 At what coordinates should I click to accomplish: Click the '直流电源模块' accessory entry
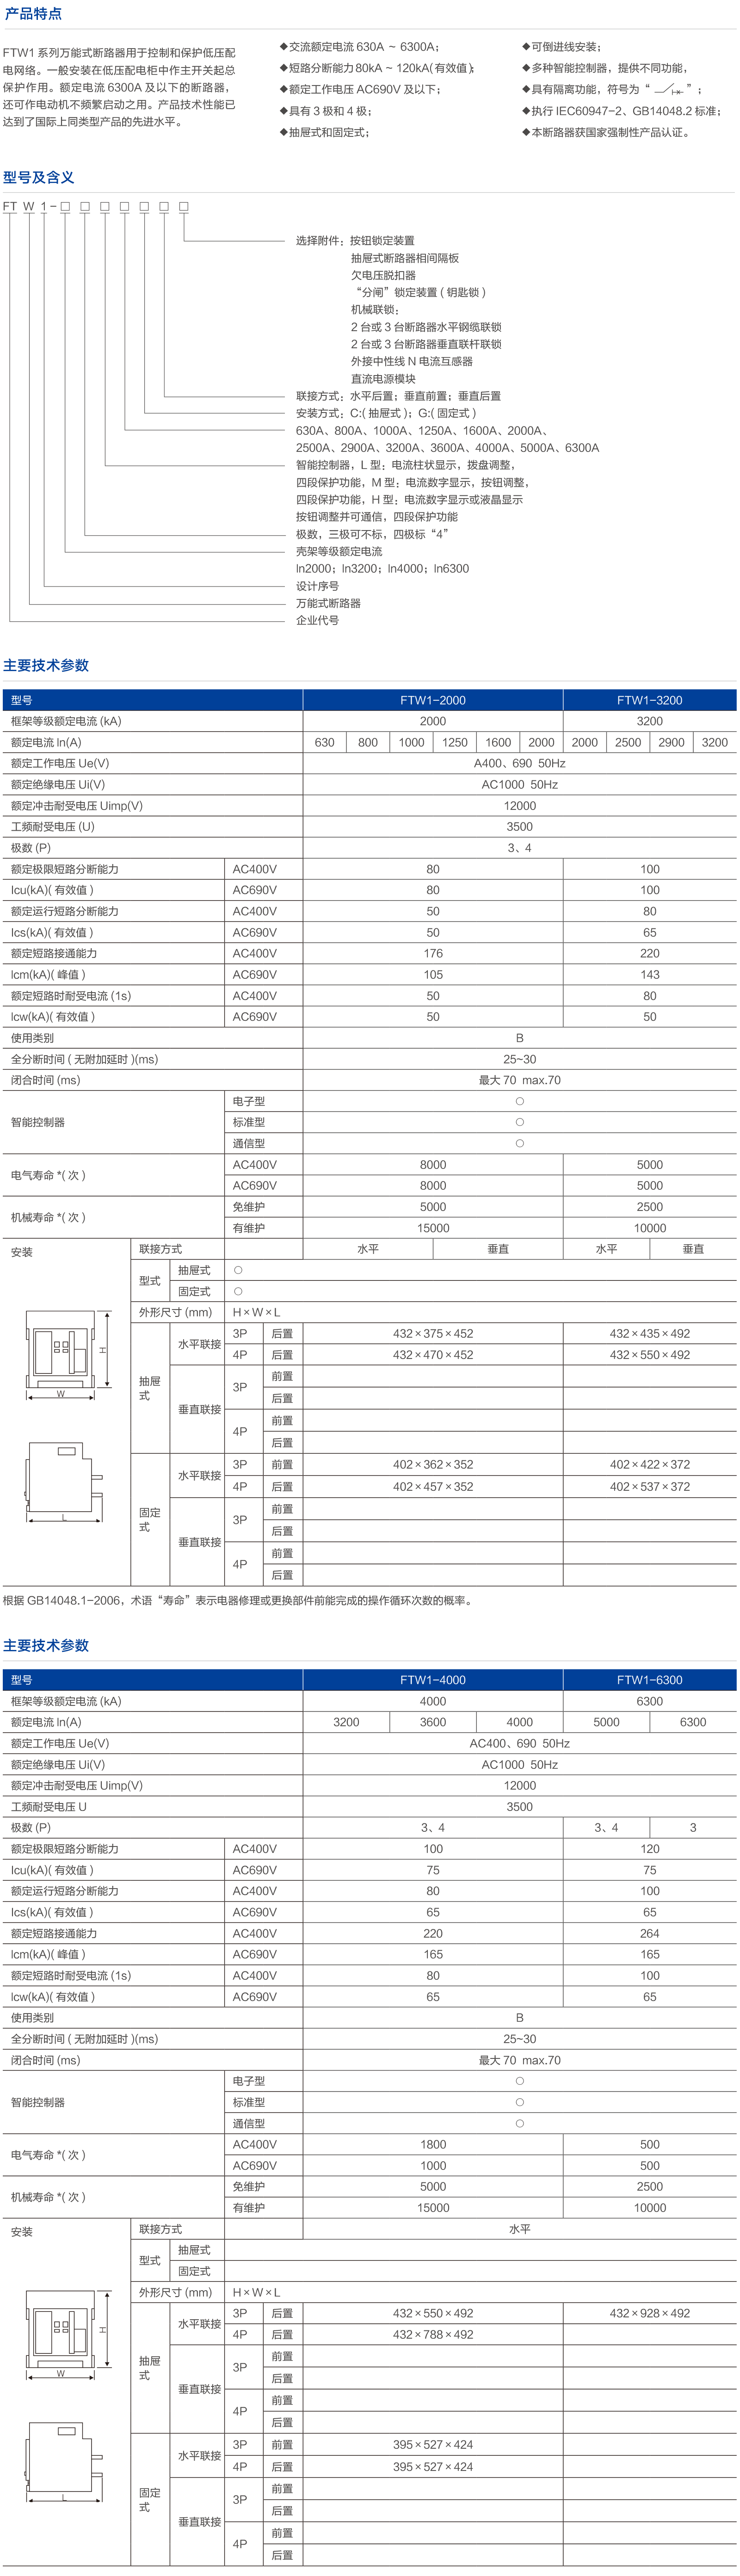(383, 379)
